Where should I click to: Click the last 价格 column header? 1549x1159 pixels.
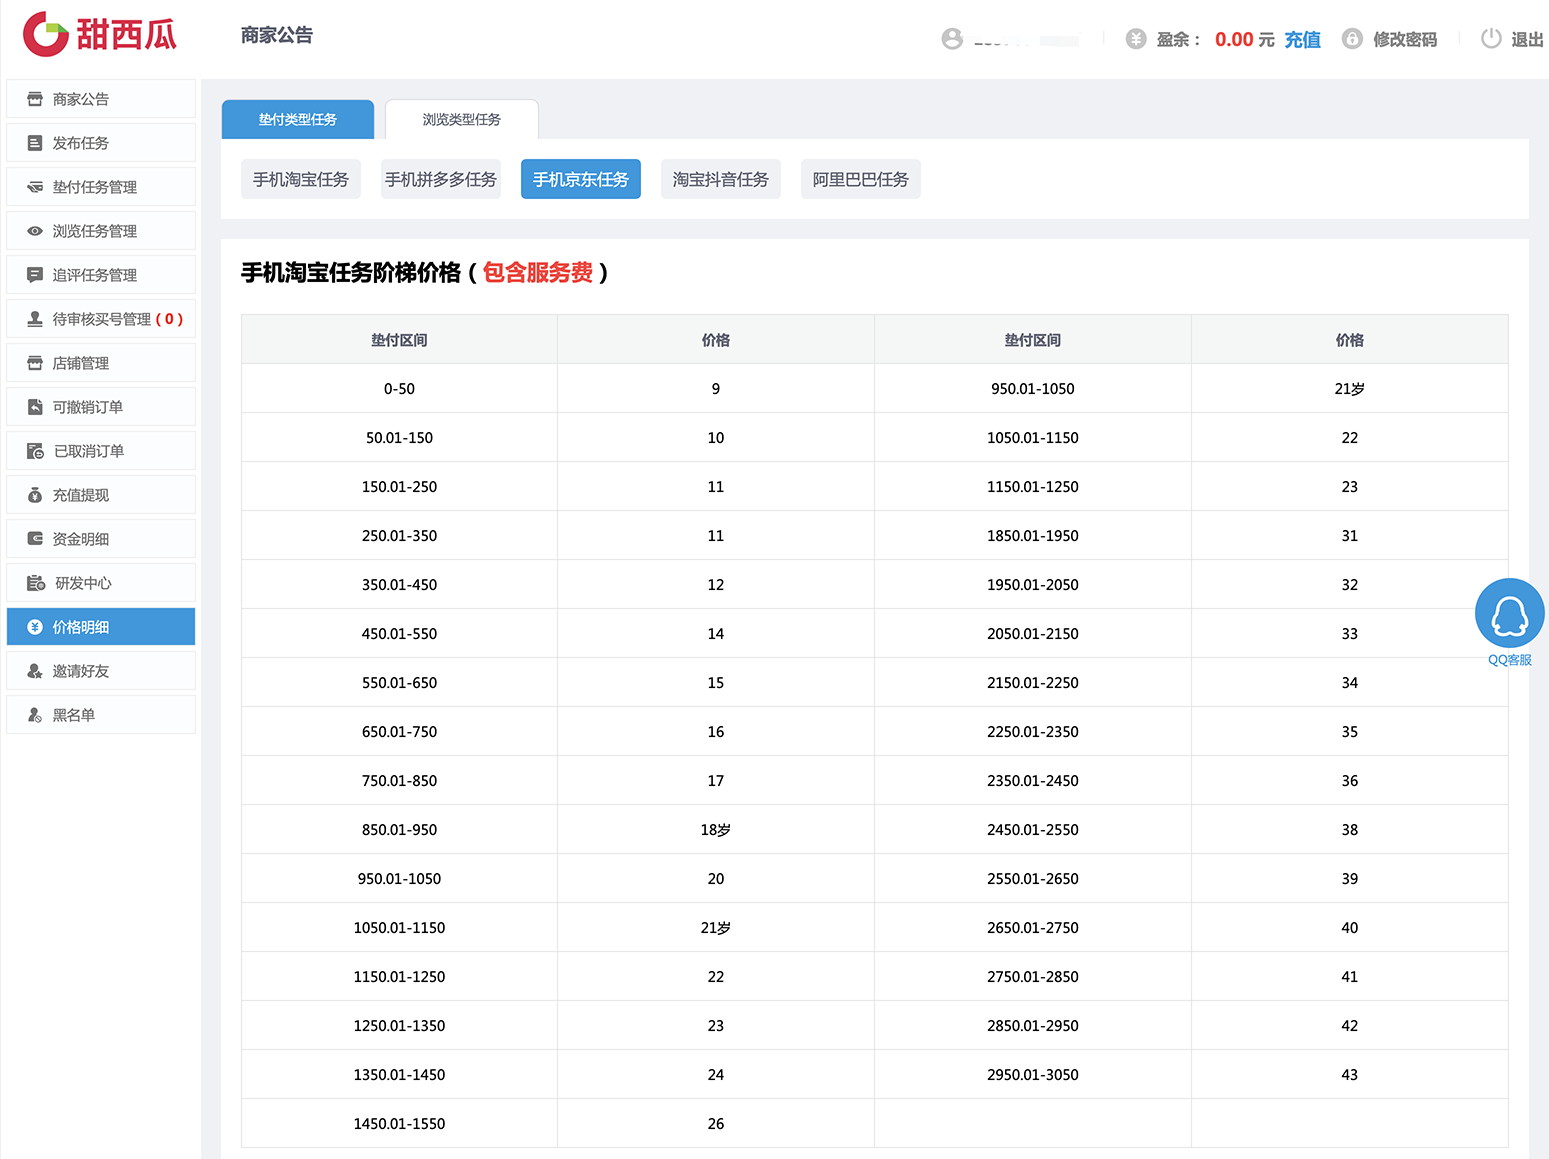click(x=1350, y=340)
